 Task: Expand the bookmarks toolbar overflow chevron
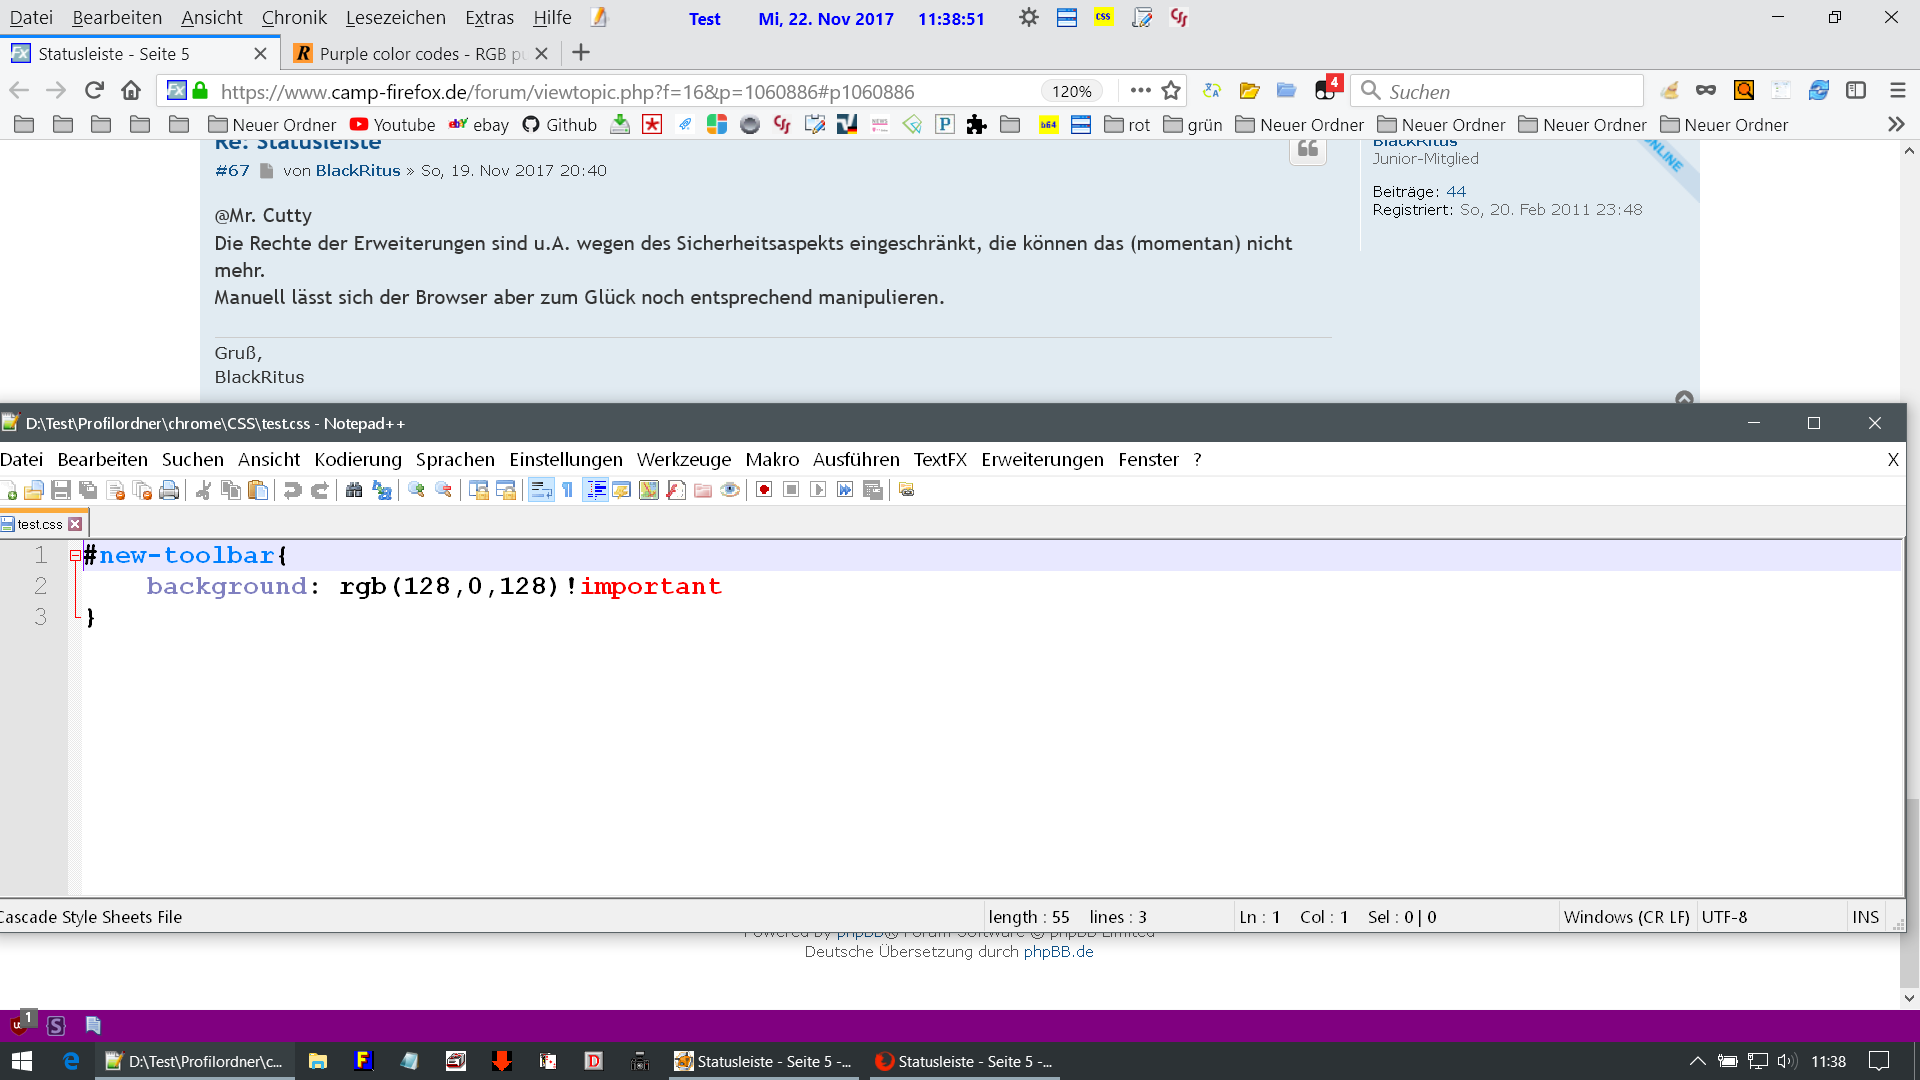point(1895,125)
